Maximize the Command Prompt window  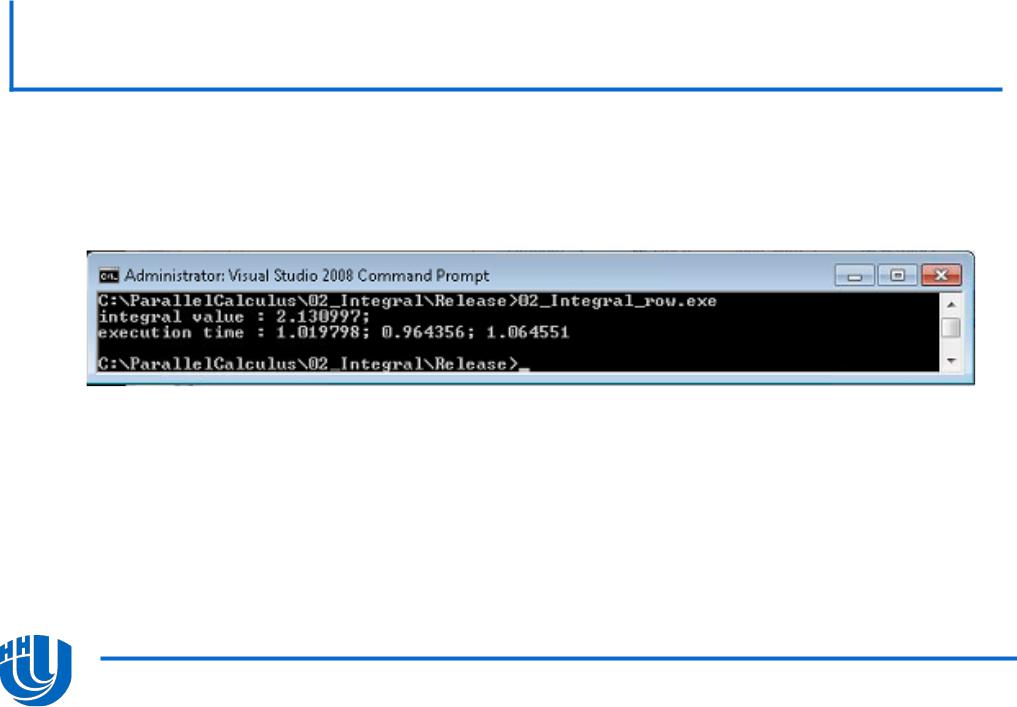point(897,276)
